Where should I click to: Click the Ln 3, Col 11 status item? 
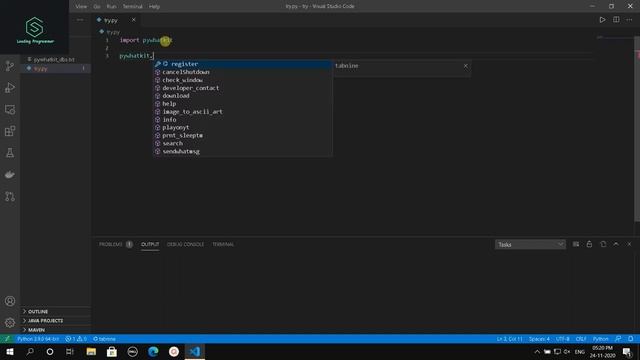pyautogui.click(x=509, y=339)
